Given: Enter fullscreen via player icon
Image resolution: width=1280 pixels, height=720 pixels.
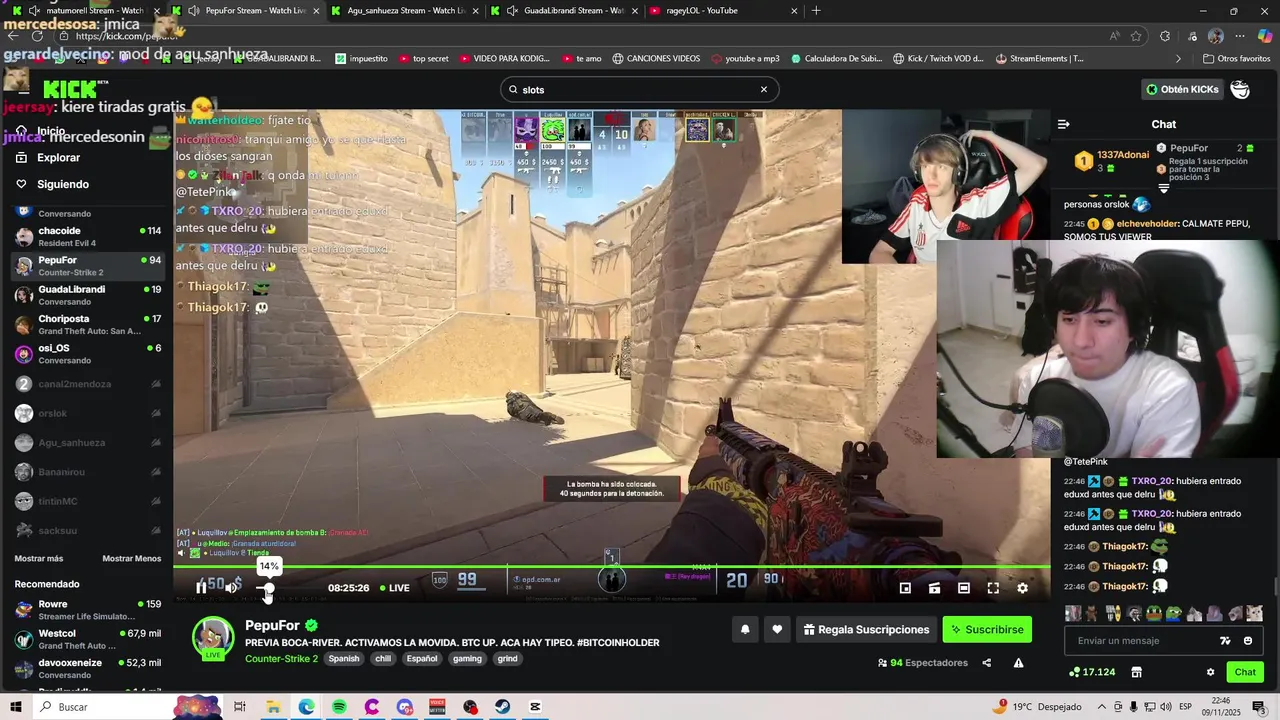Looking at the screenshot, I should click(993, 588).
